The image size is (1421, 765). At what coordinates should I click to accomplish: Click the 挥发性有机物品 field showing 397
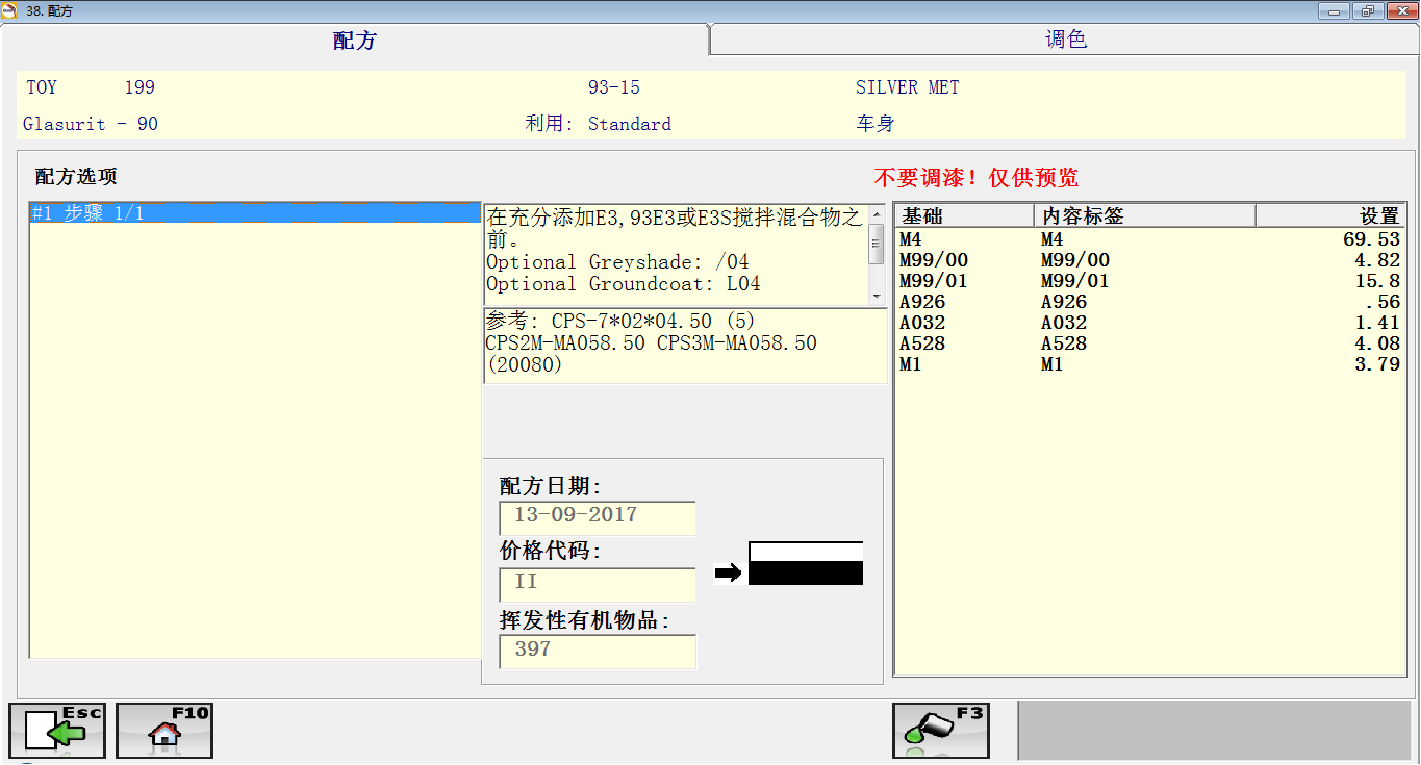[597, 651]
